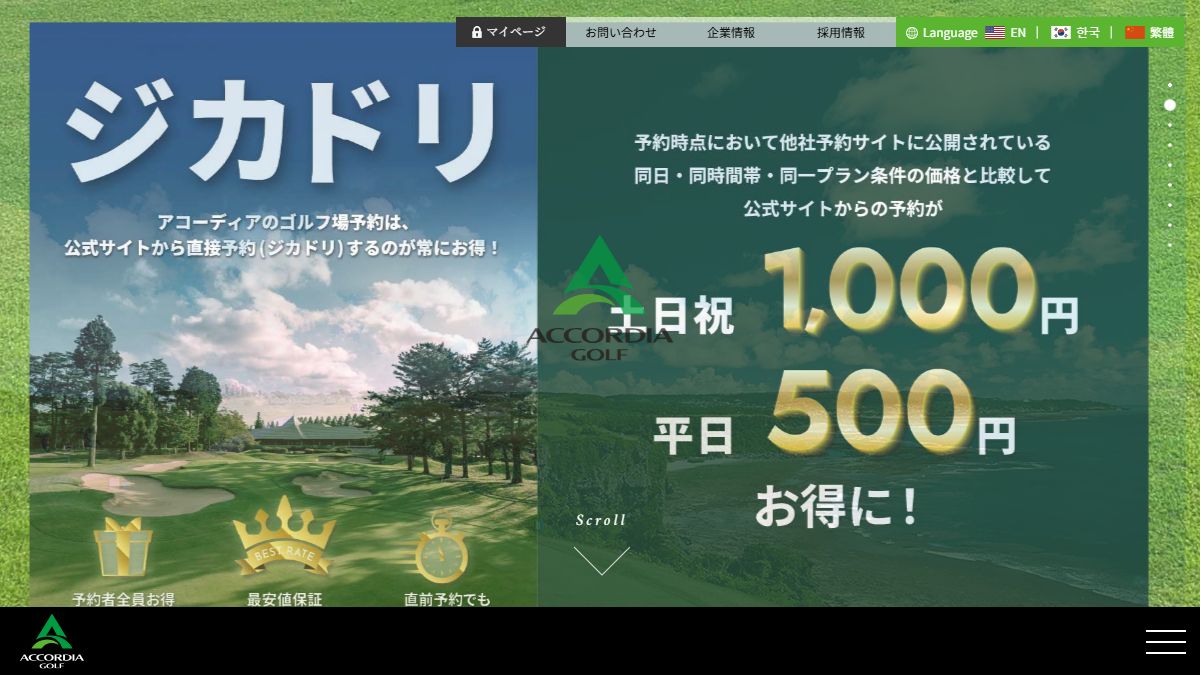
Task: Click the 500円 weekday discount text
Action: click(x=891, y=411)
